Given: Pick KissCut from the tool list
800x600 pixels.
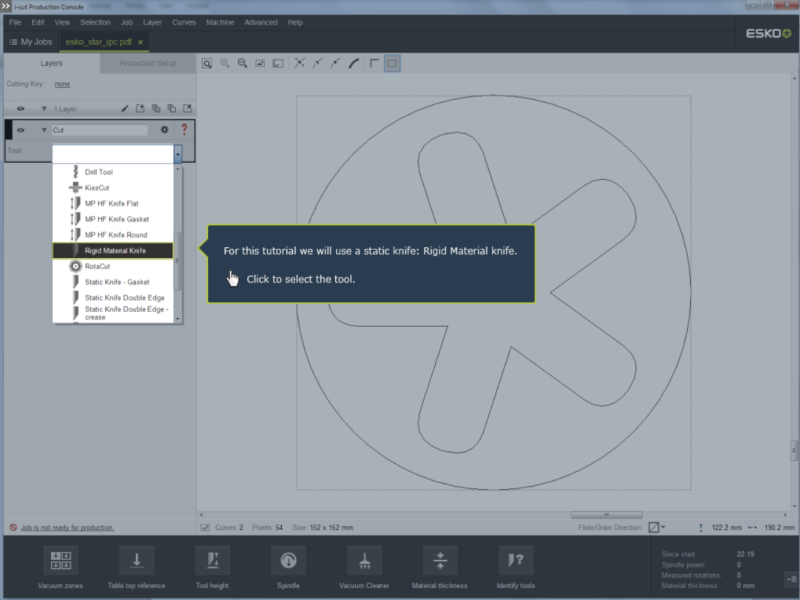Looking at the screenshot, I should pyautogui.click(x=113, y=188).
